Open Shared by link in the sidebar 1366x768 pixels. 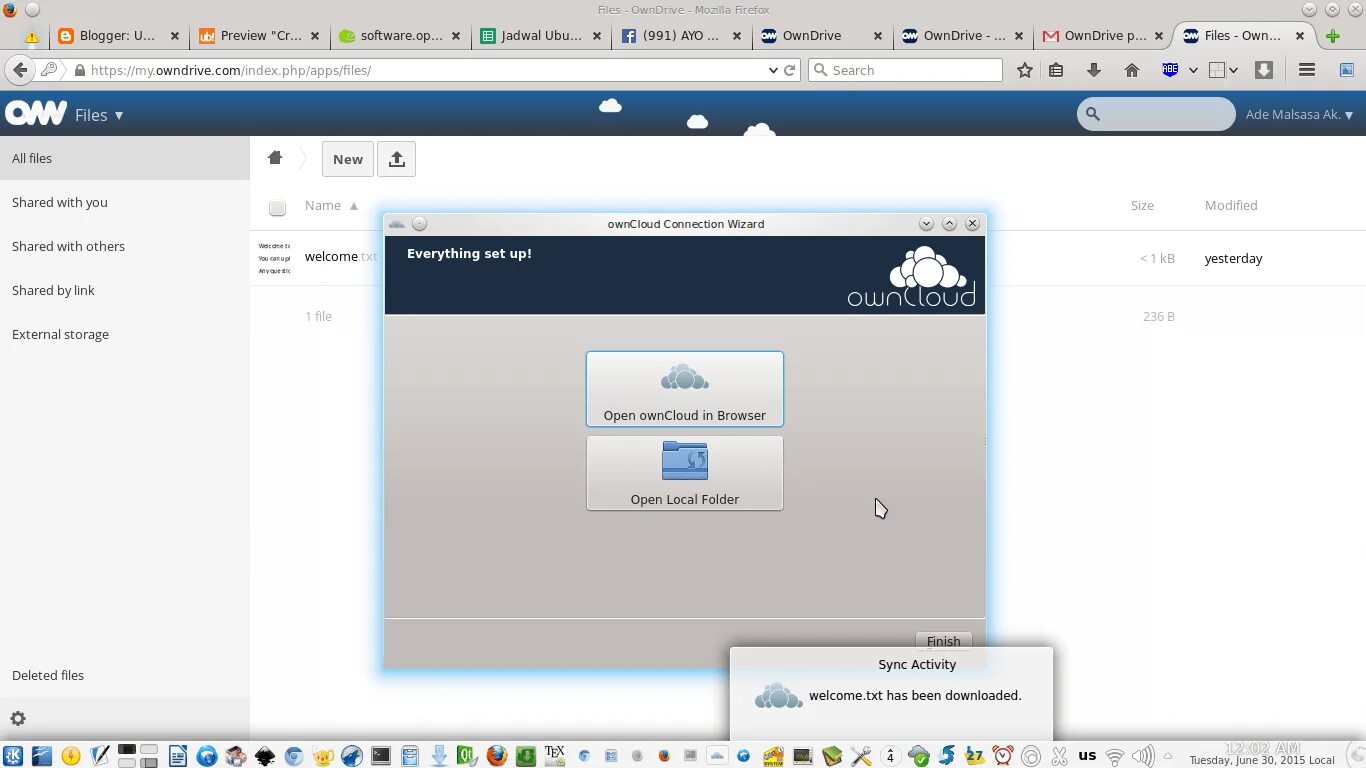tap(124, 290)
